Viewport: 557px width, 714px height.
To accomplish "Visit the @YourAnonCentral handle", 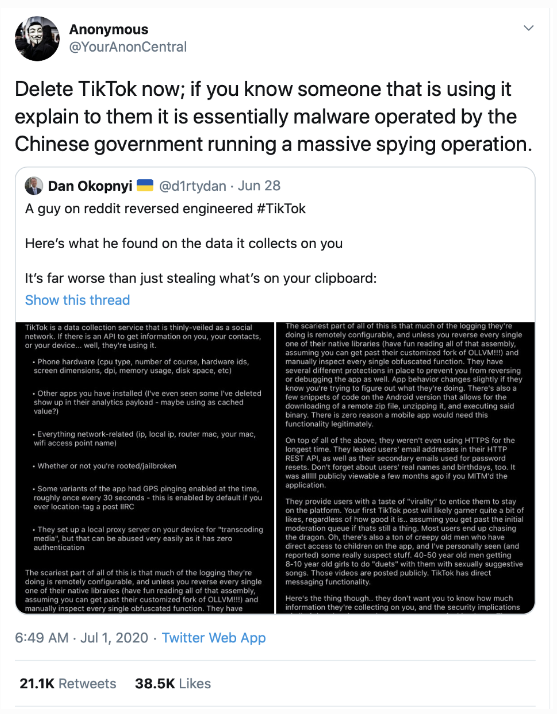I will click(128, 47).
